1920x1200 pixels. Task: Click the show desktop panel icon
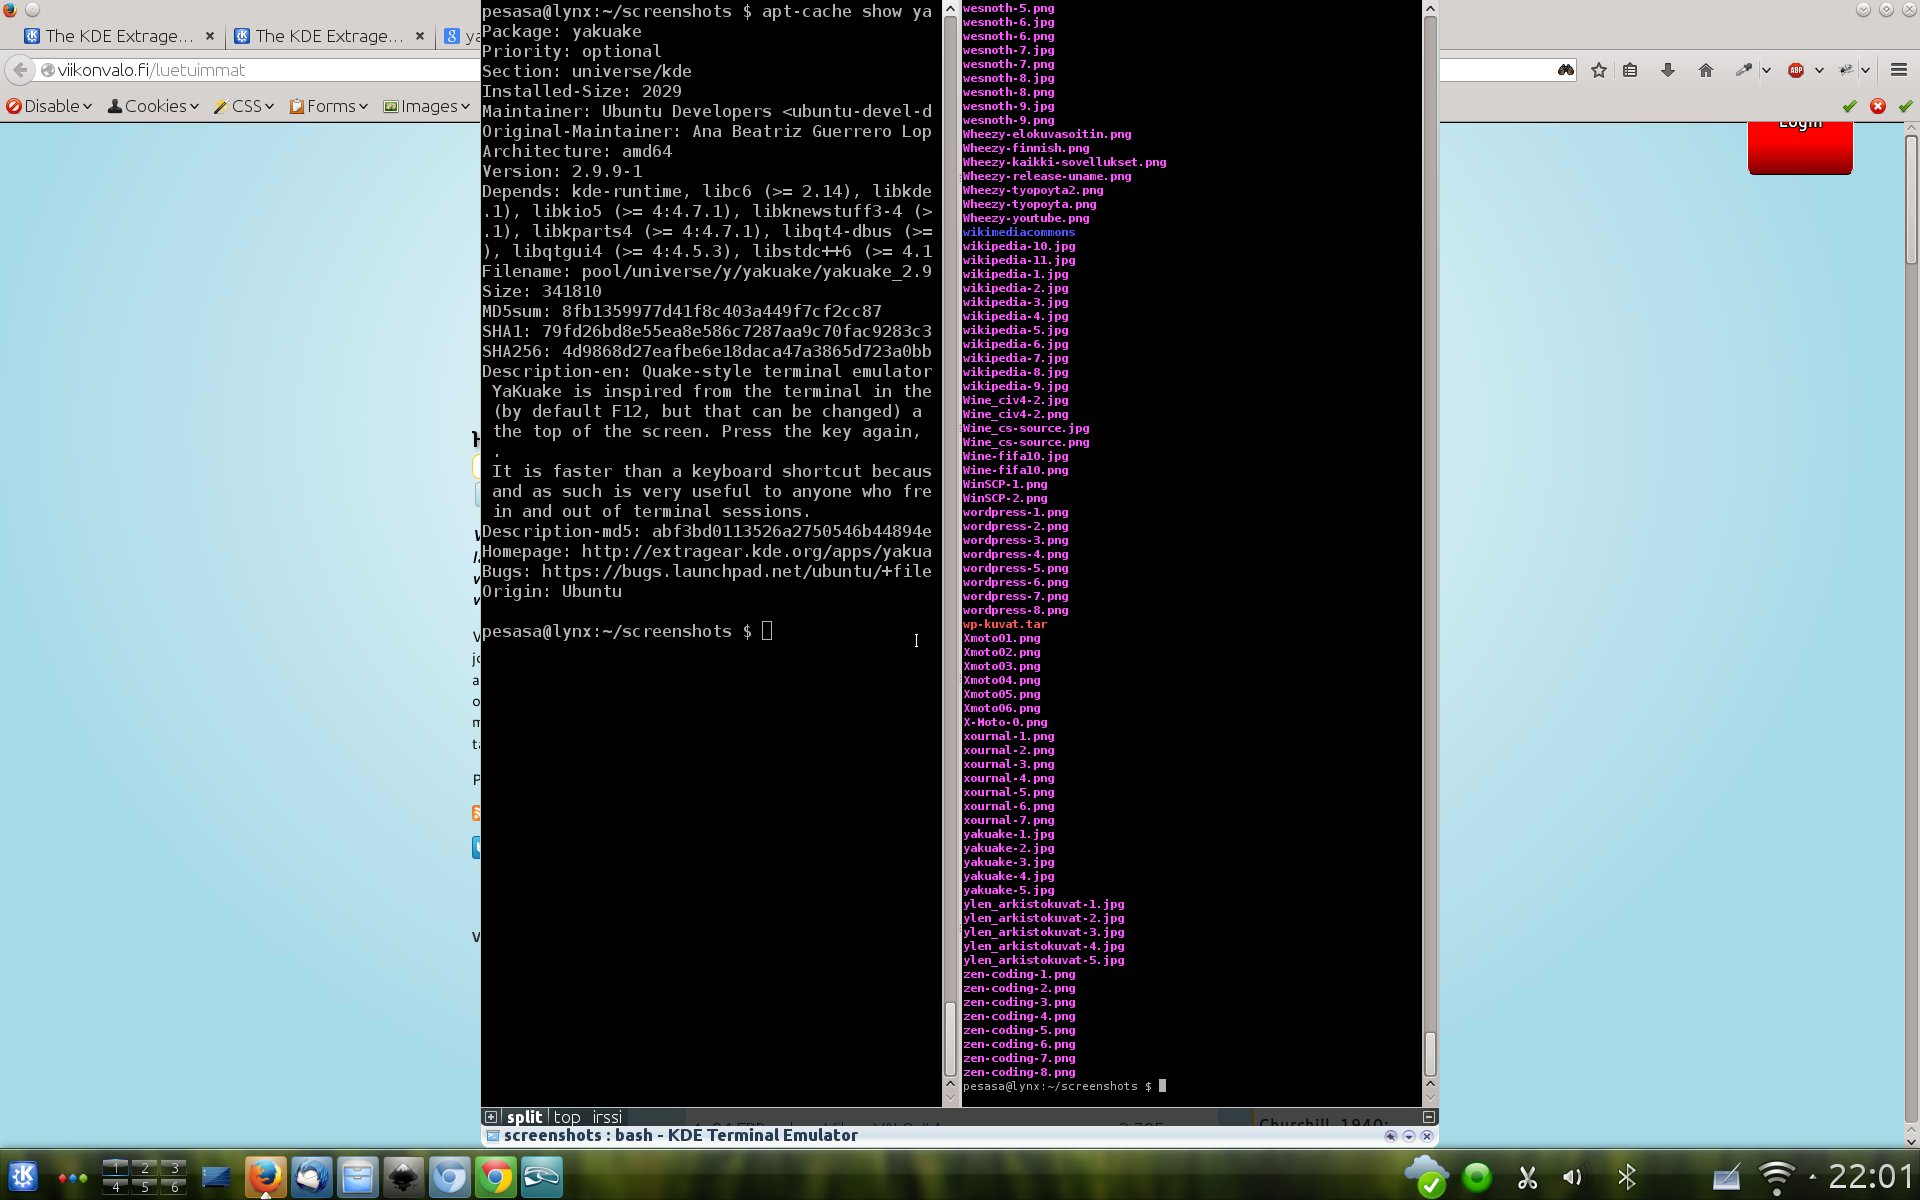pos(216,1177)
